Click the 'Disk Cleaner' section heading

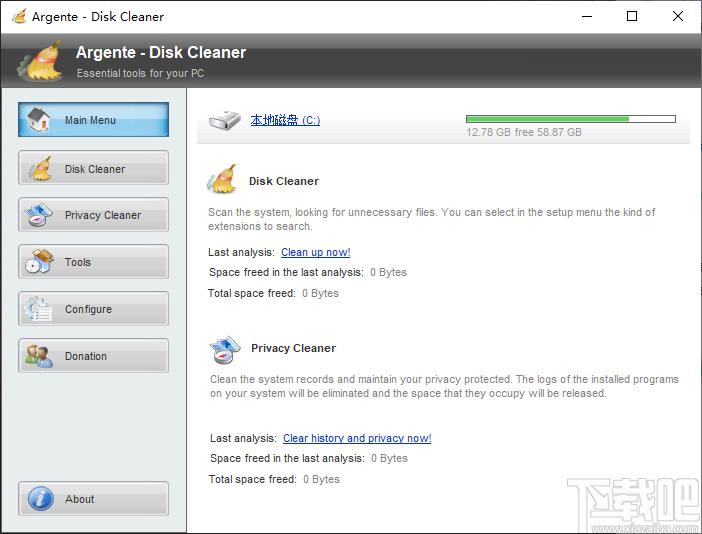[x=284, y=181]
